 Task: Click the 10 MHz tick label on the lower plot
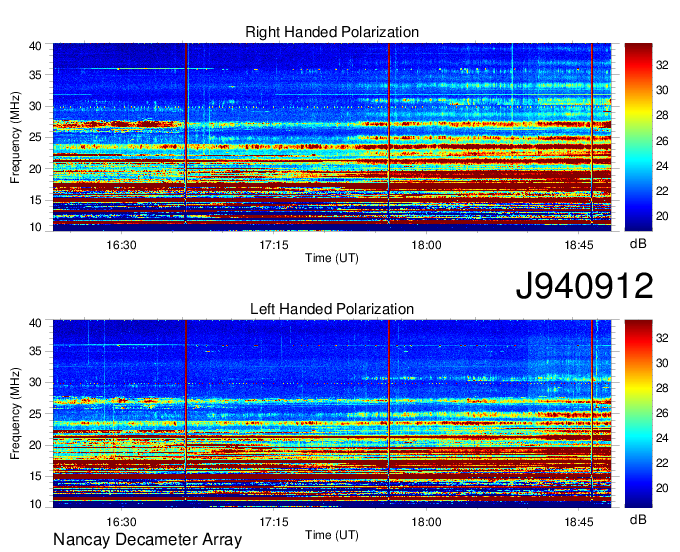click(x=36, y=504)
